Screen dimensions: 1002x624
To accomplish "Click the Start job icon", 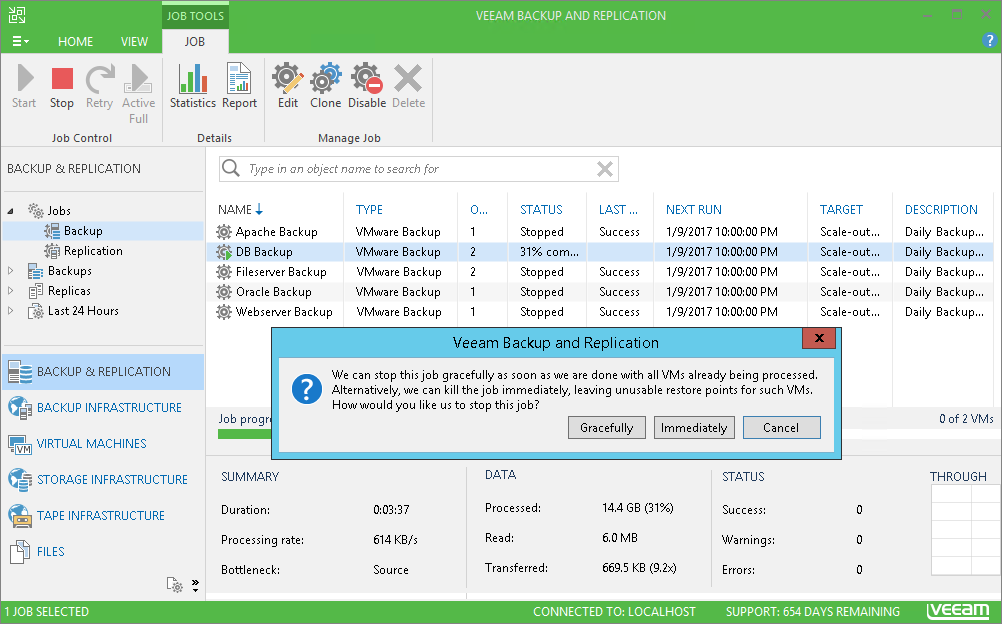I will pos(25,79).
